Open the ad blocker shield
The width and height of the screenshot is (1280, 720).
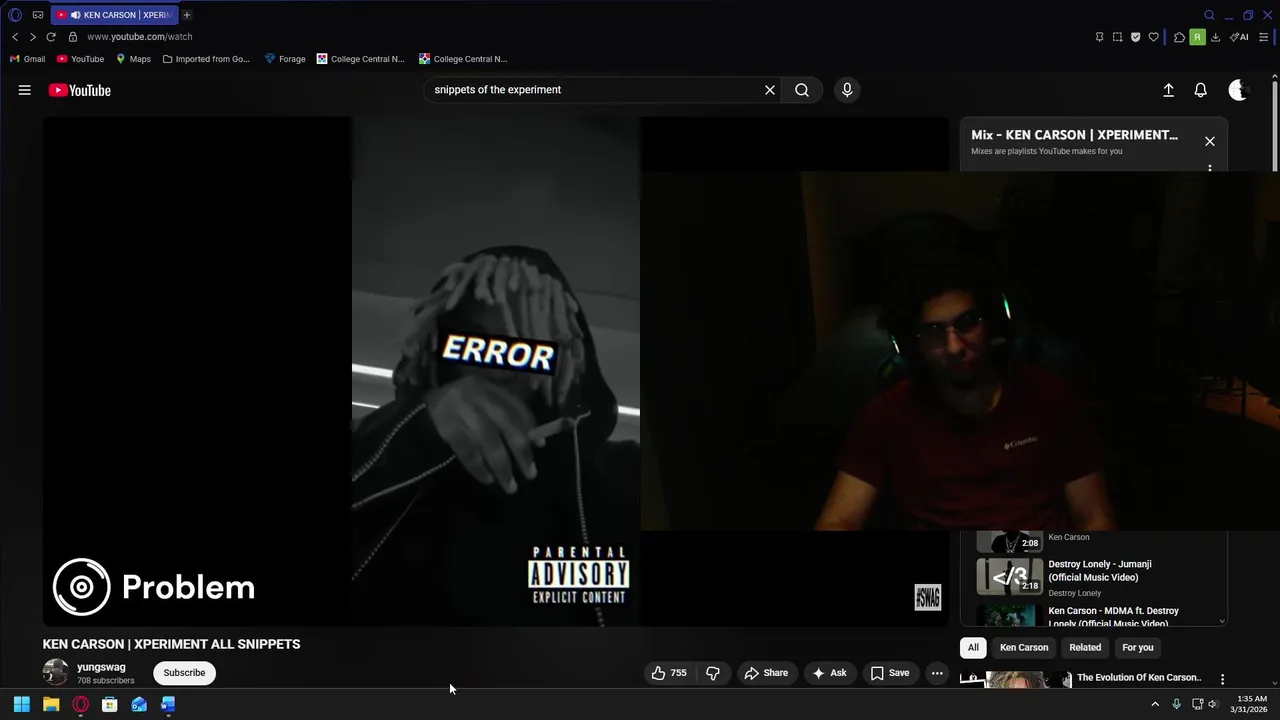(1135, 37)
